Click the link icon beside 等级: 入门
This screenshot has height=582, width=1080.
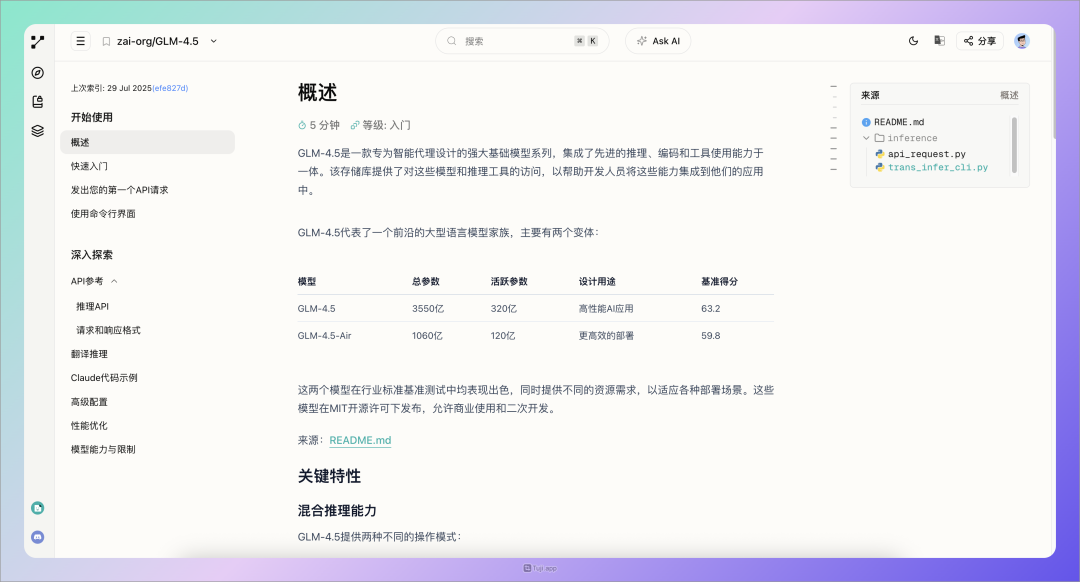(355, 125)
